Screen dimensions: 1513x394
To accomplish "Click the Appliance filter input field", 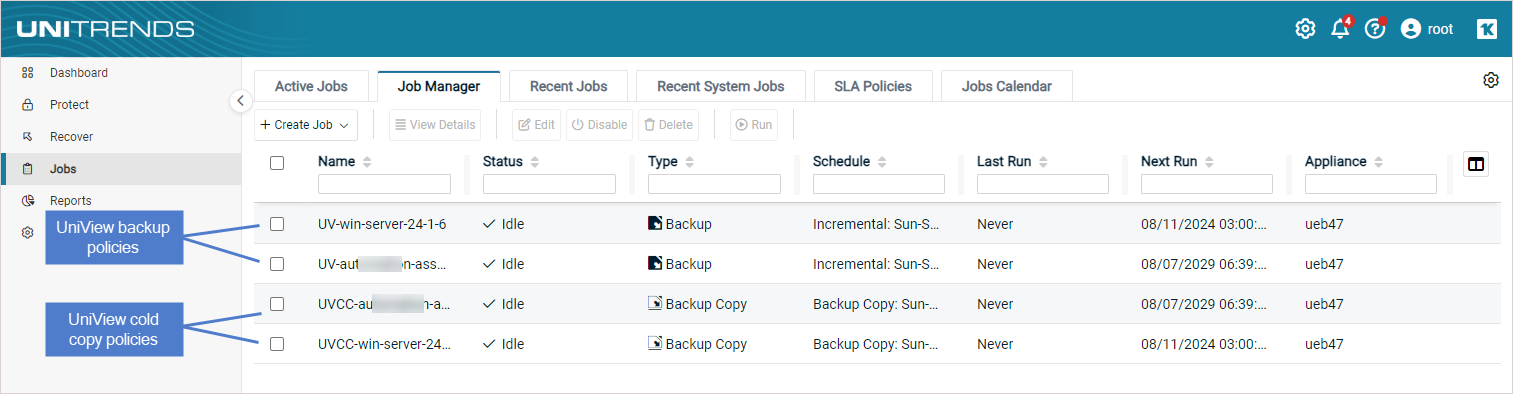I will pyautogui.click(x=1371, y=184).
